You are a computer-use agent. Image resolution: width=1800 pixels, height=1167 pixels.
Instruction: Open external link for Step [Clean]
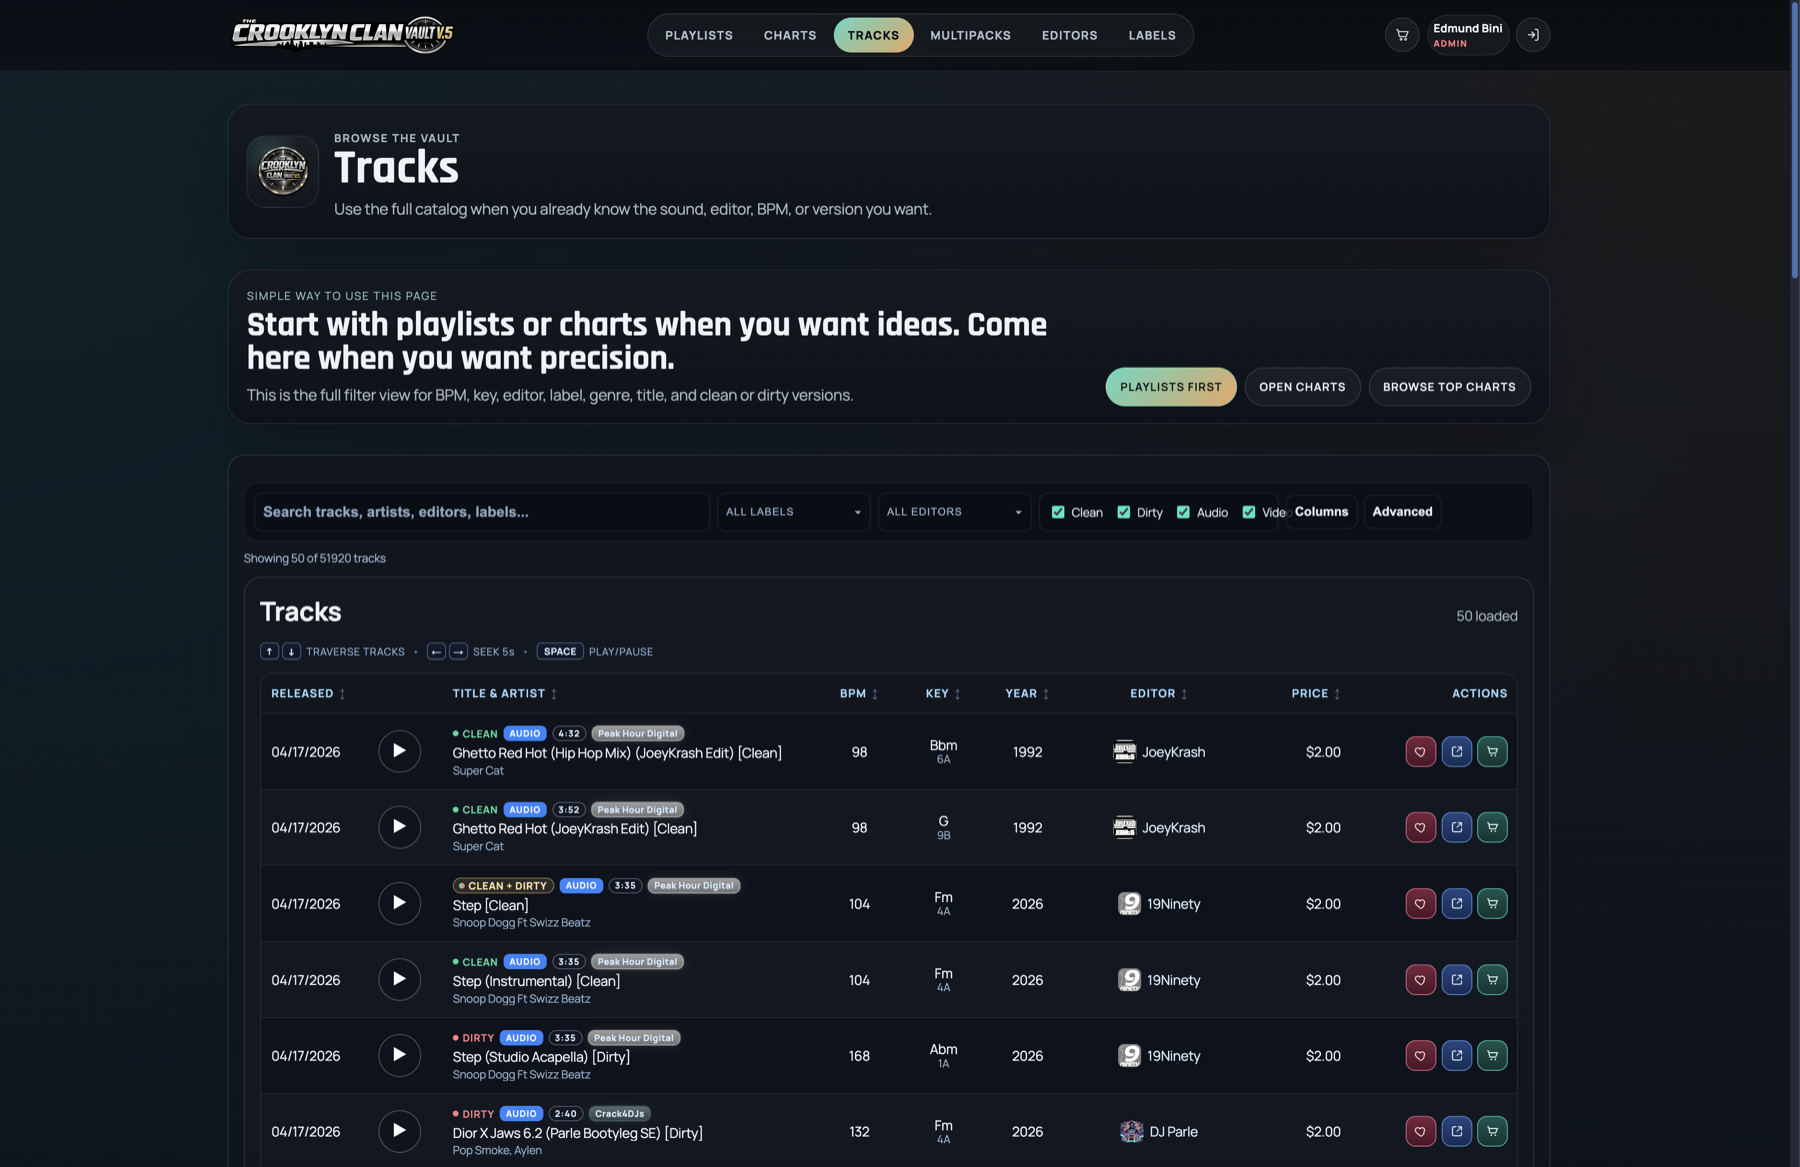click(1456, 903)
